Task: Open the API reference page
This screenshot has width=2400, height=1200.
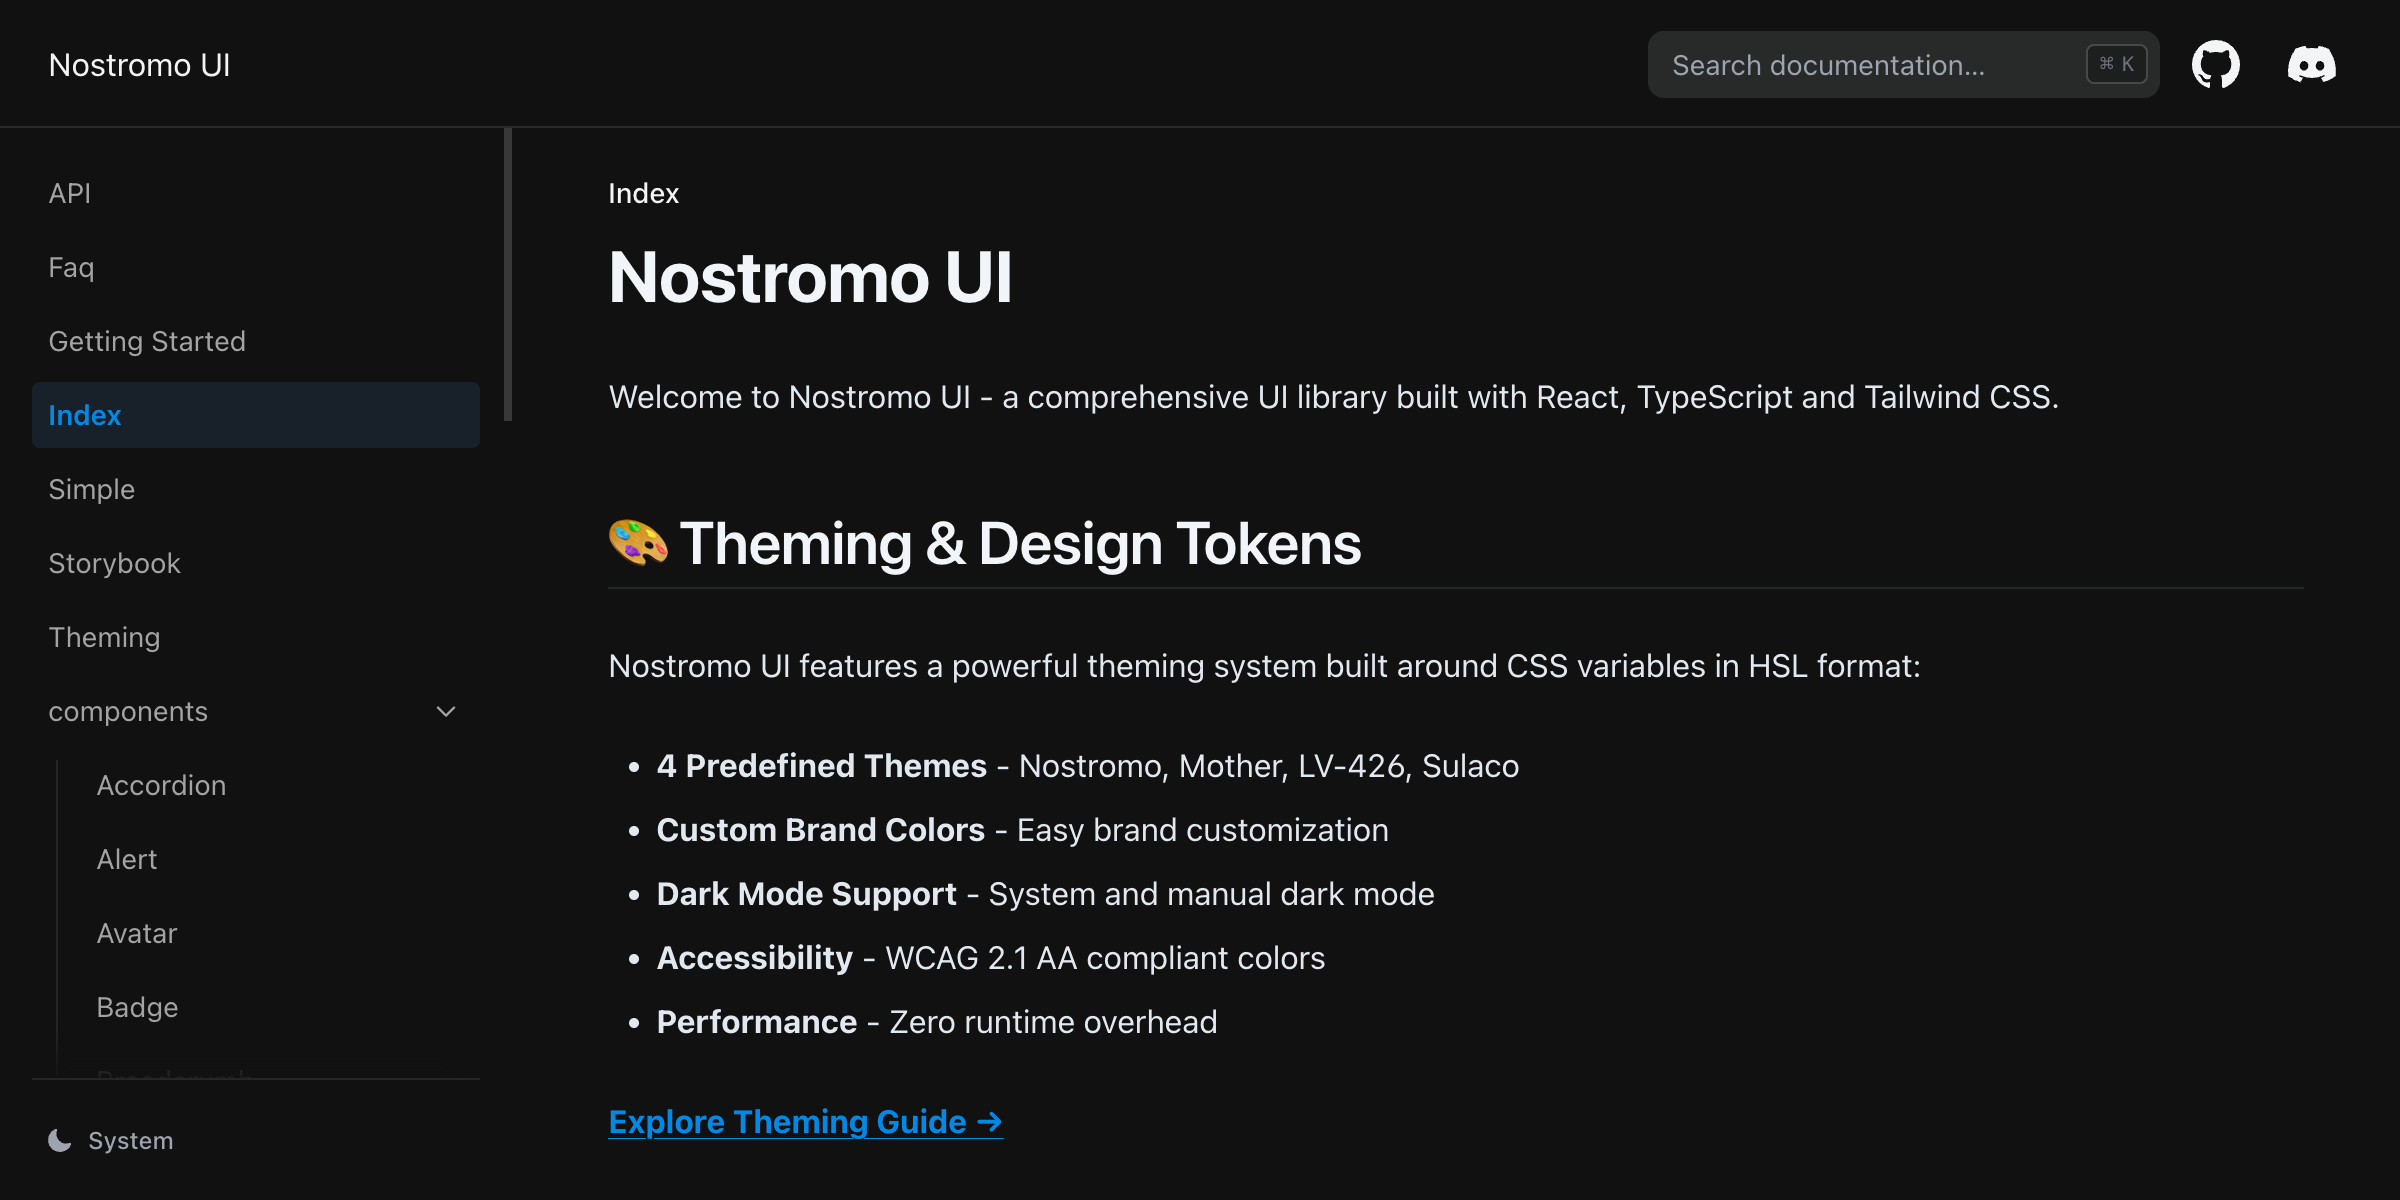Action: (x=70, y=192)
